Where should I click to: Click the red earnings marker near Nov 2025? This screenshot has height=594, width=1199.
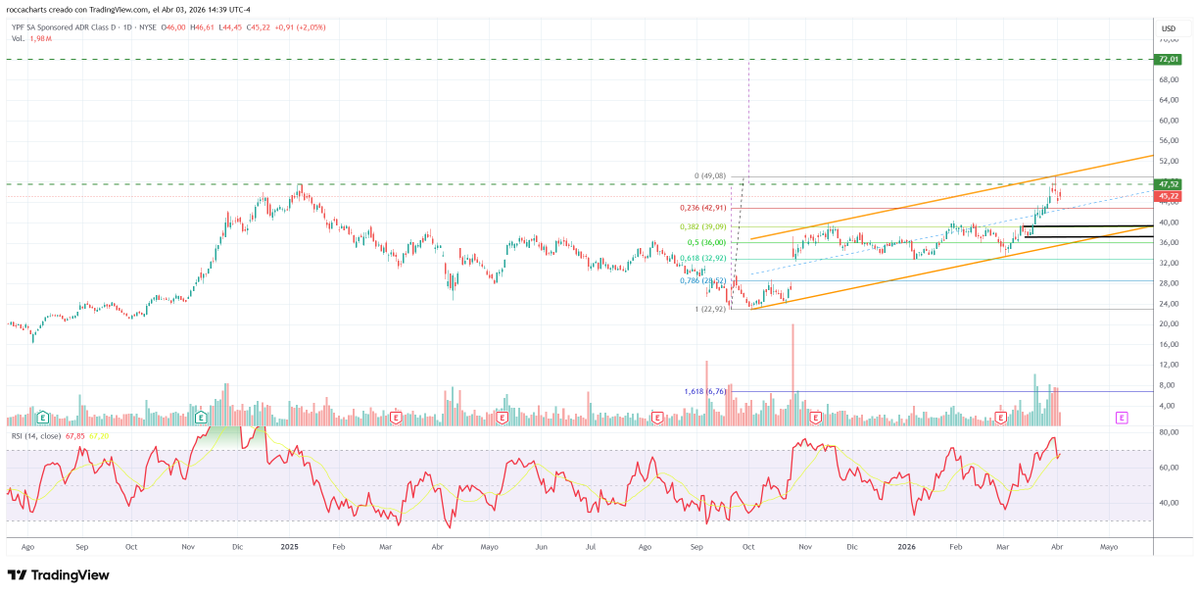point(816,417)
